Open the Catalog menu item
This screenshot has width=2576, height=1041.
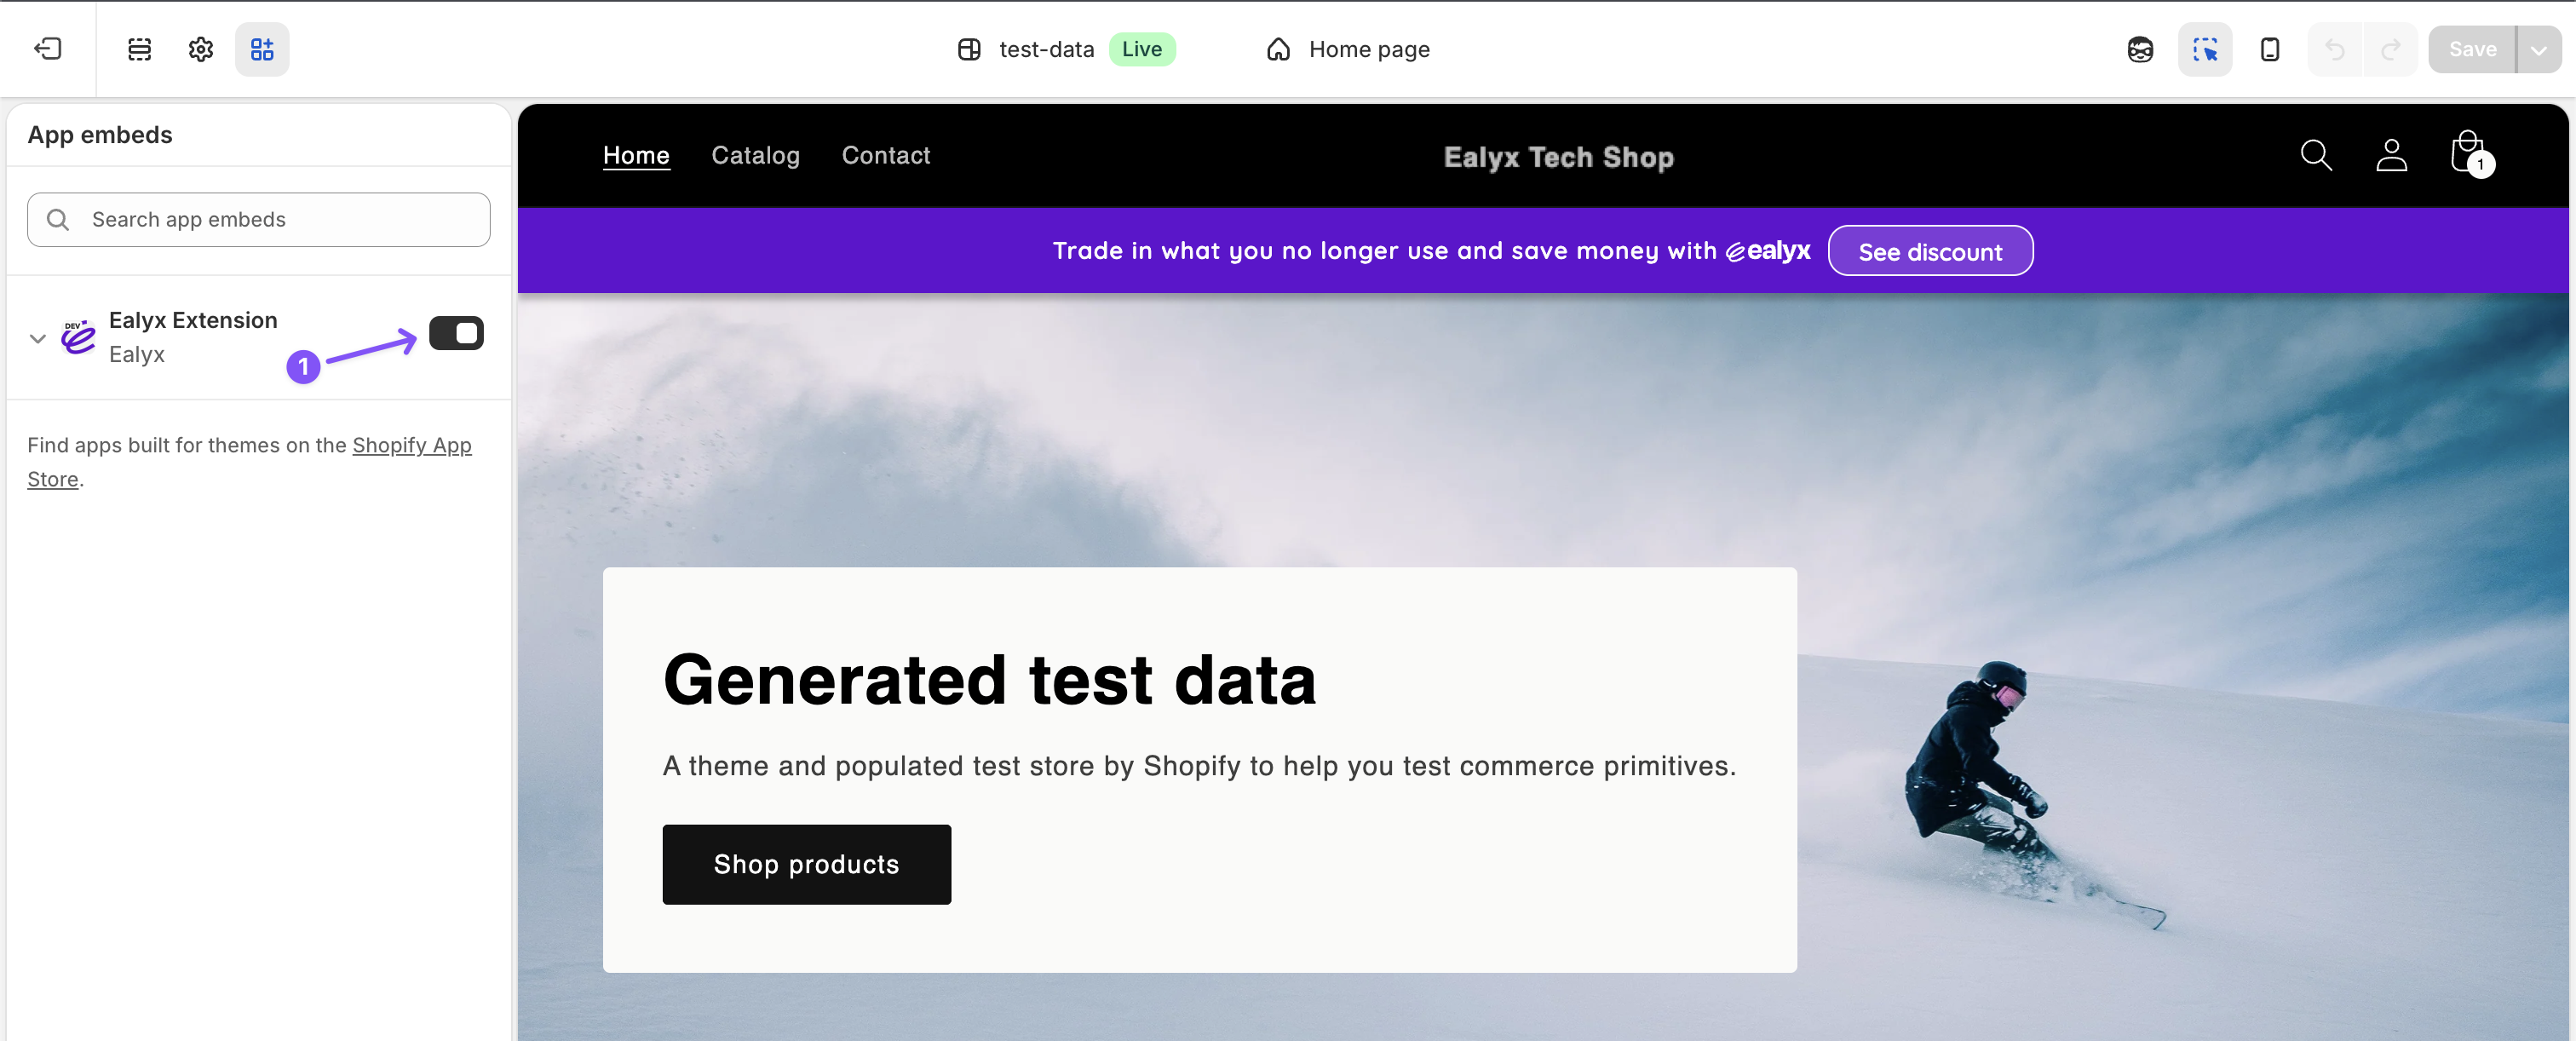[755, 155]
